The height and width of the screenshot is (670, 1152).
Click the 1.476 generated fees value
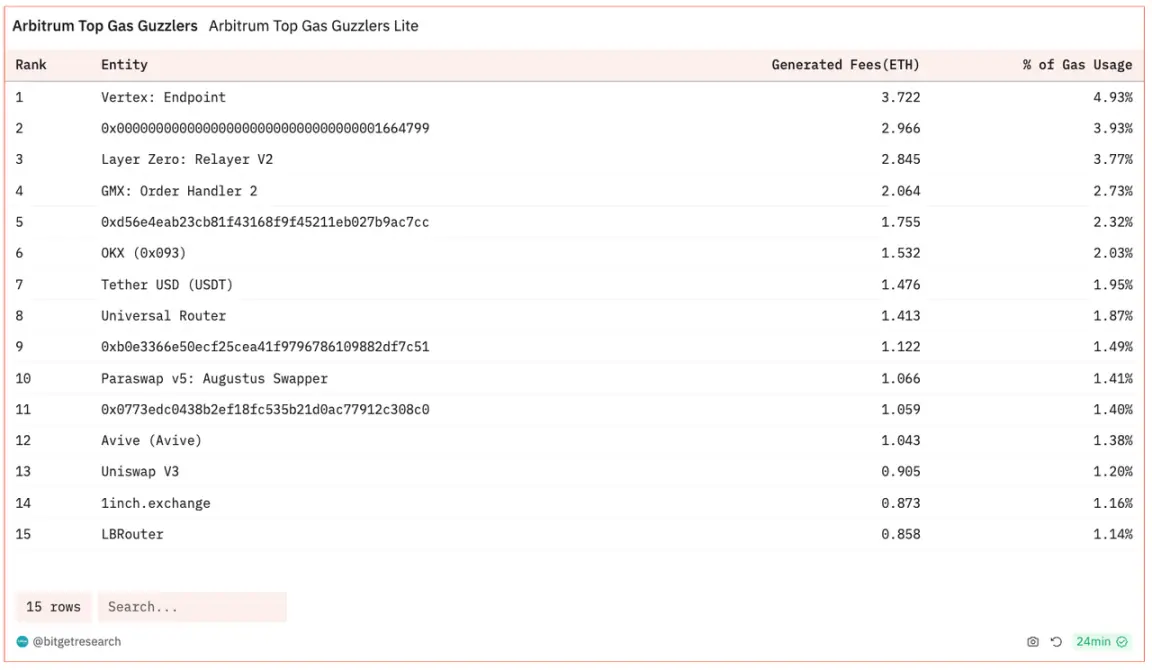coord(901,284)
